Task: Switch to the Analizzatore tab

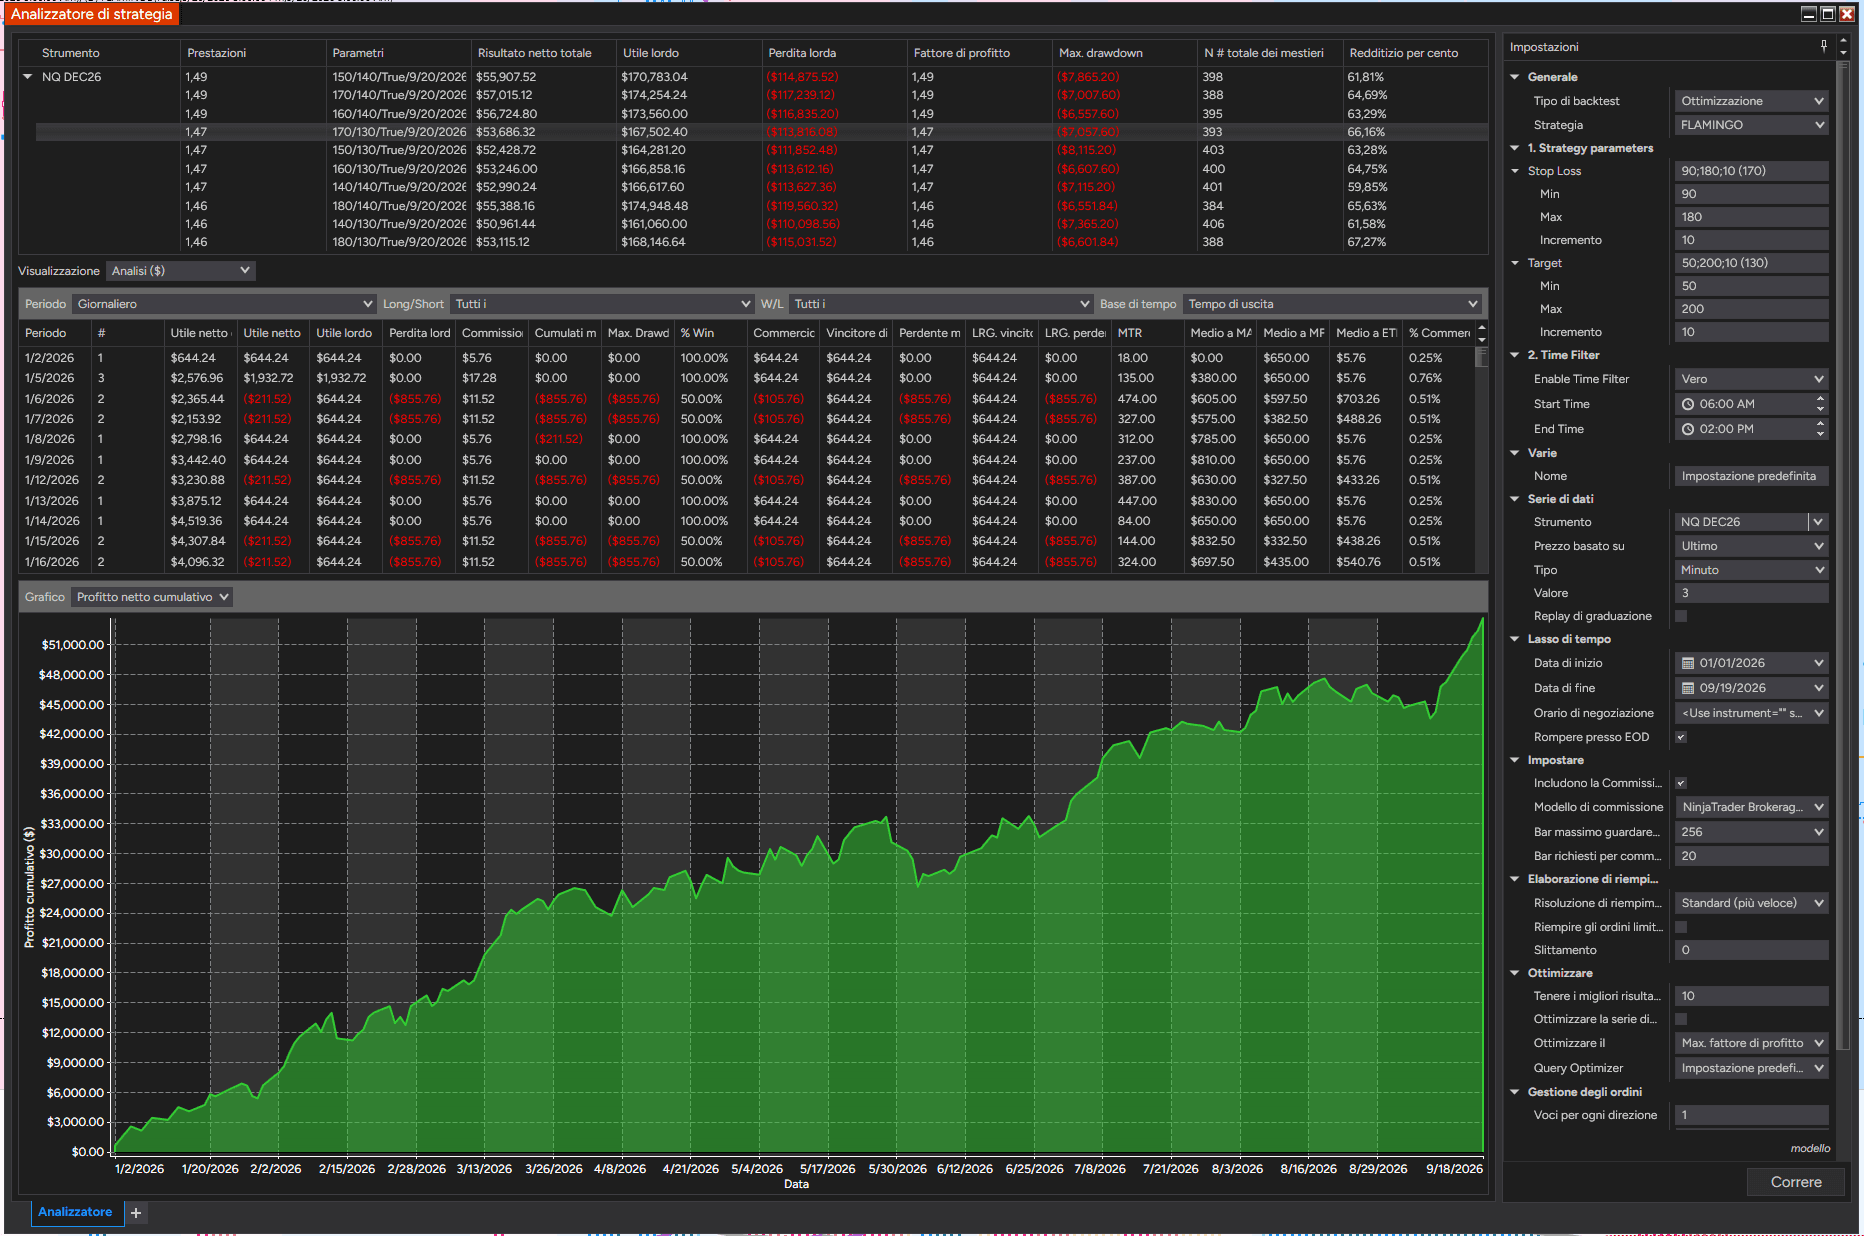Action: [x=75, y=1212]
